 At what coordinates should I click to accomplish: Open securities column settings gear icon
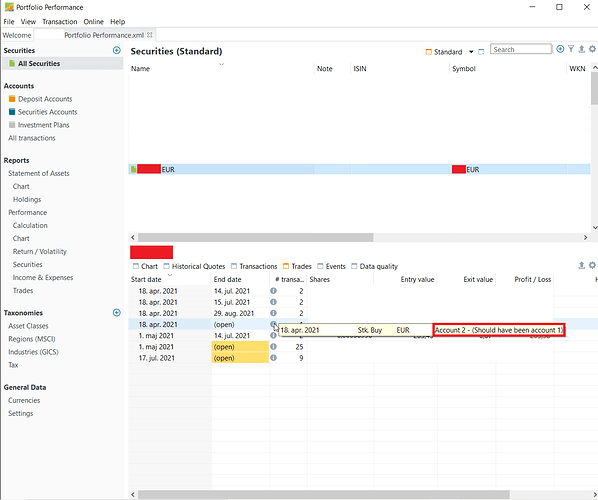(x=592, y=49)
